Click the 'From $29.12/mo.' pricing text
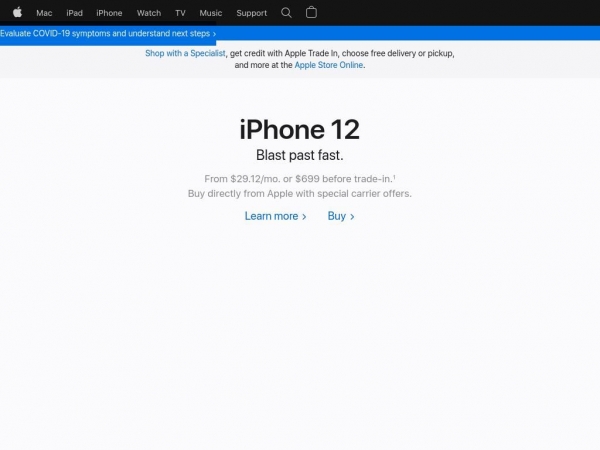Viewport: 600px width, 450px height. (x=300, y=179)
